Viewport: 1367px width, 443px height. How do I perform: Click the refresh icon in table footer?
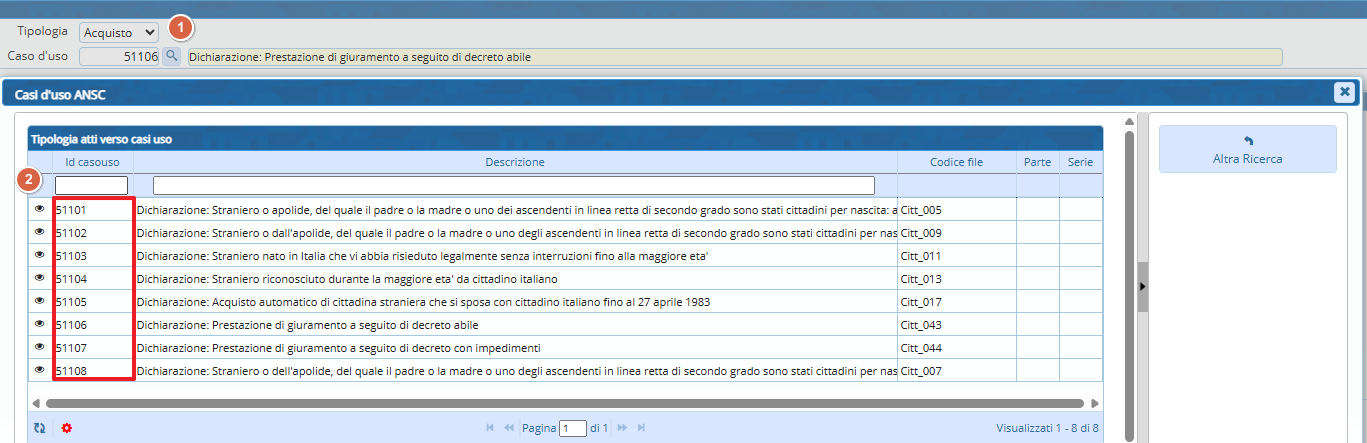pos(39,428)
